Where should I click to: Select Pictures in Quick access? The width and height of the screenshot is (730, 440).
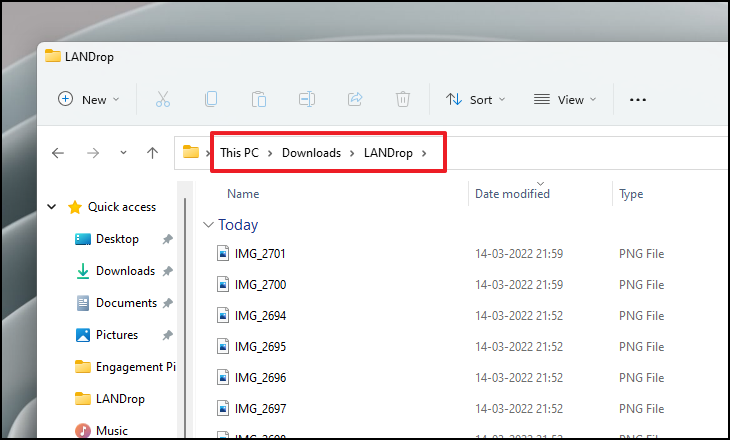[117, 335]
